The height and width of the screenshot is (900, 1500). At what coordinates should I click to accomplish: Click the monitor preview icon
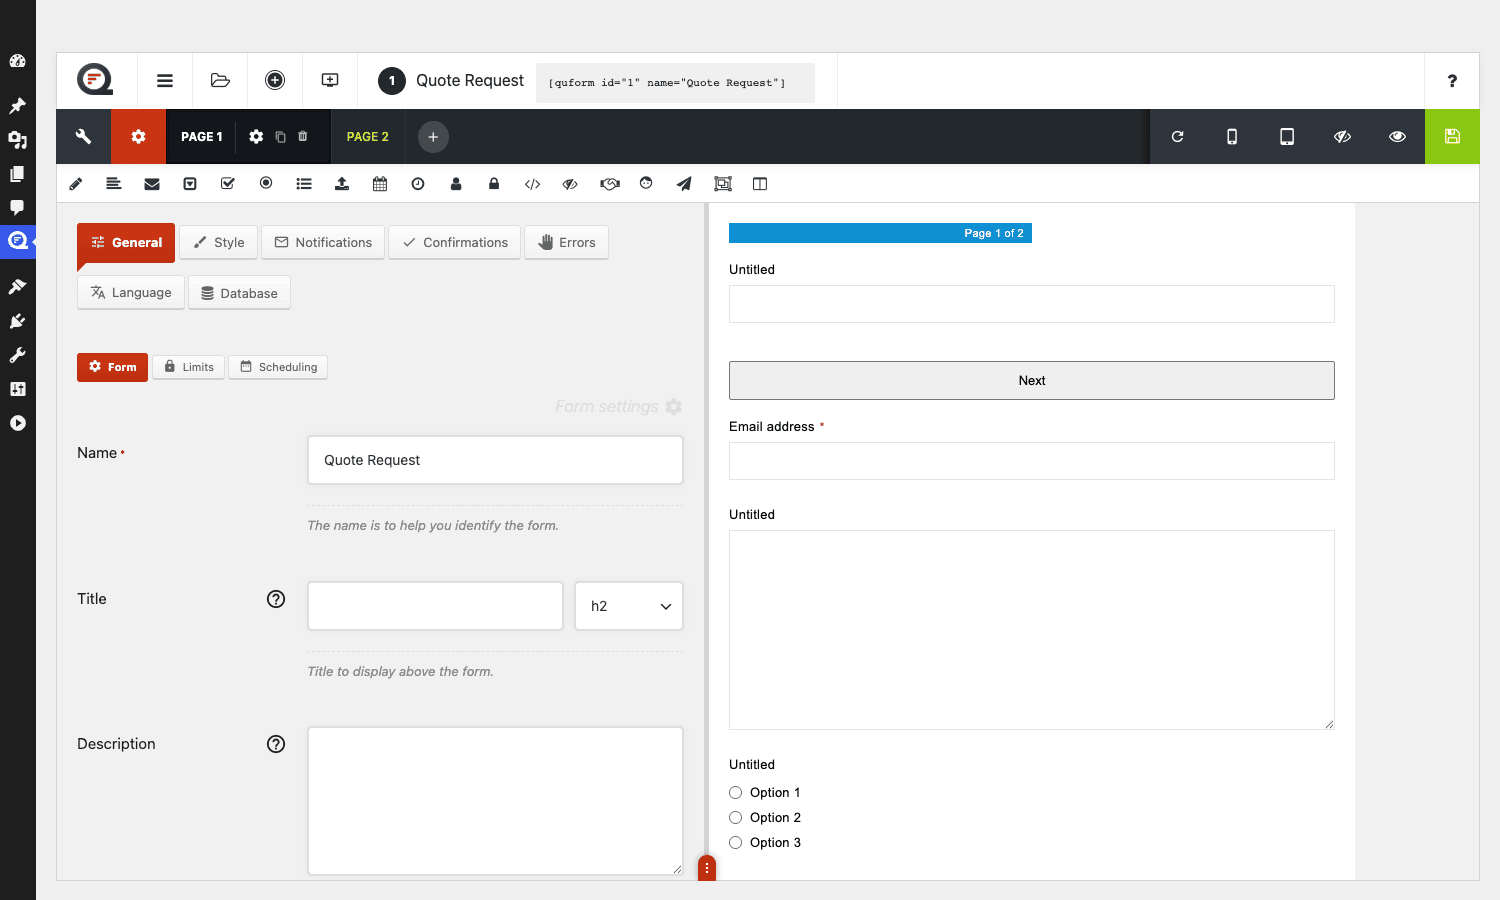[330, 81]
